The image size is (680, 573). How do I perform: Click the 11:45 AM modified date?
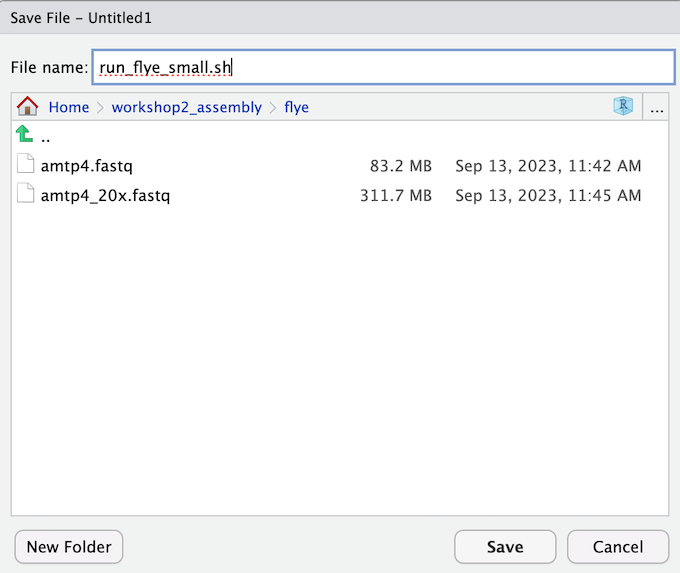click(x=548, y=195)
